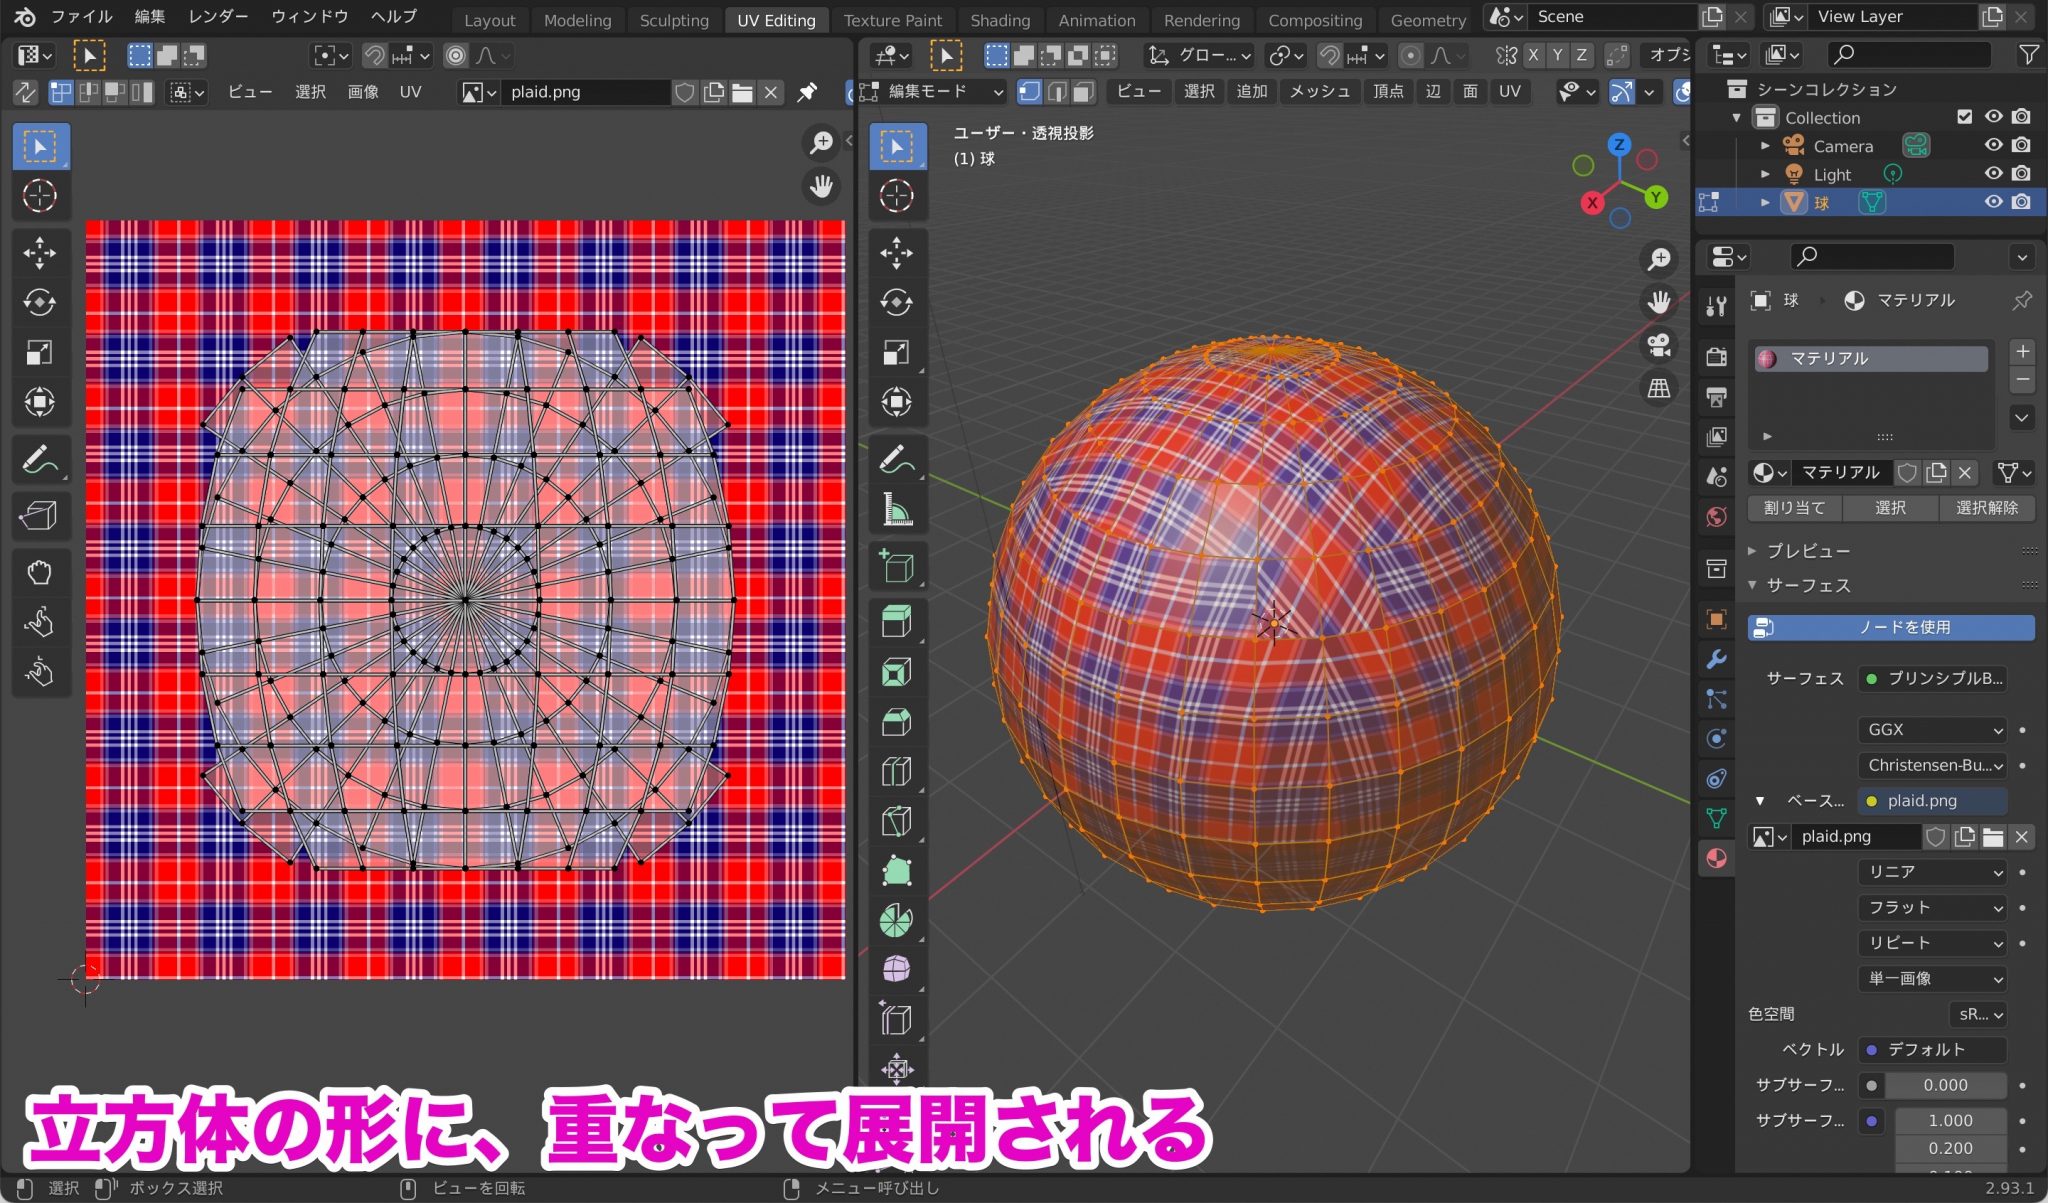Switch to the Shading workspace tab

coord(1001,20)
